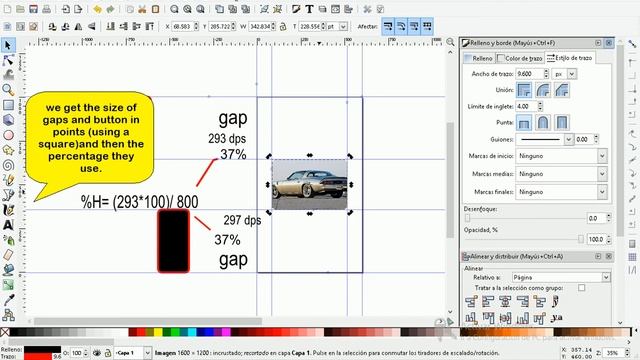Image resolution: width=640 pixels, height=360 pixels.
Task: Click the Cut scissors icon
Action: coord(142,9)
